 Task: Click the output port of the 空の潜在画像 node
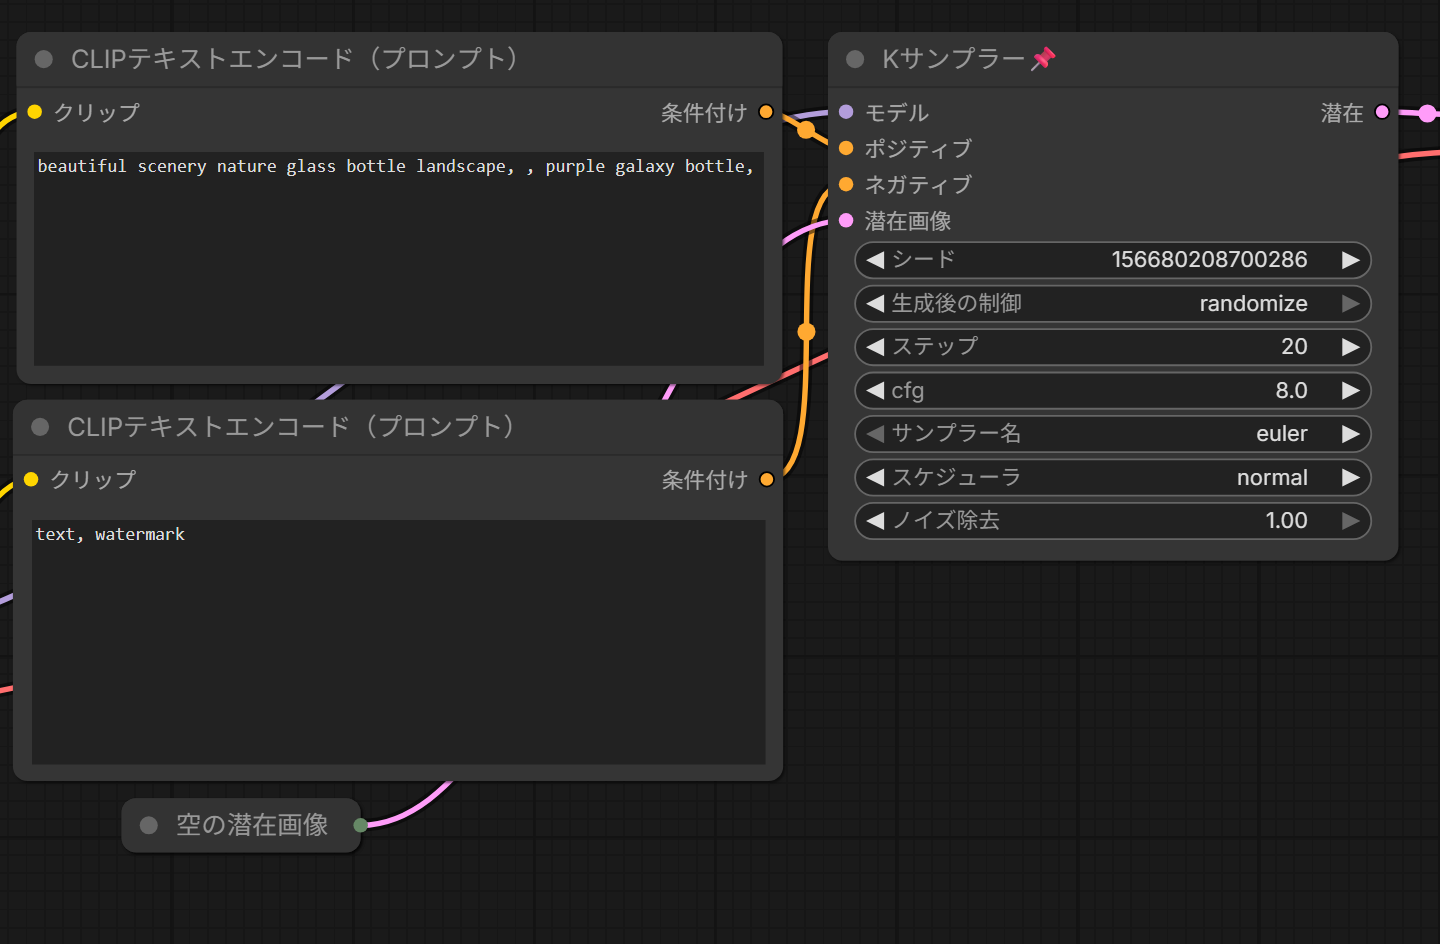tap(360, 825)
